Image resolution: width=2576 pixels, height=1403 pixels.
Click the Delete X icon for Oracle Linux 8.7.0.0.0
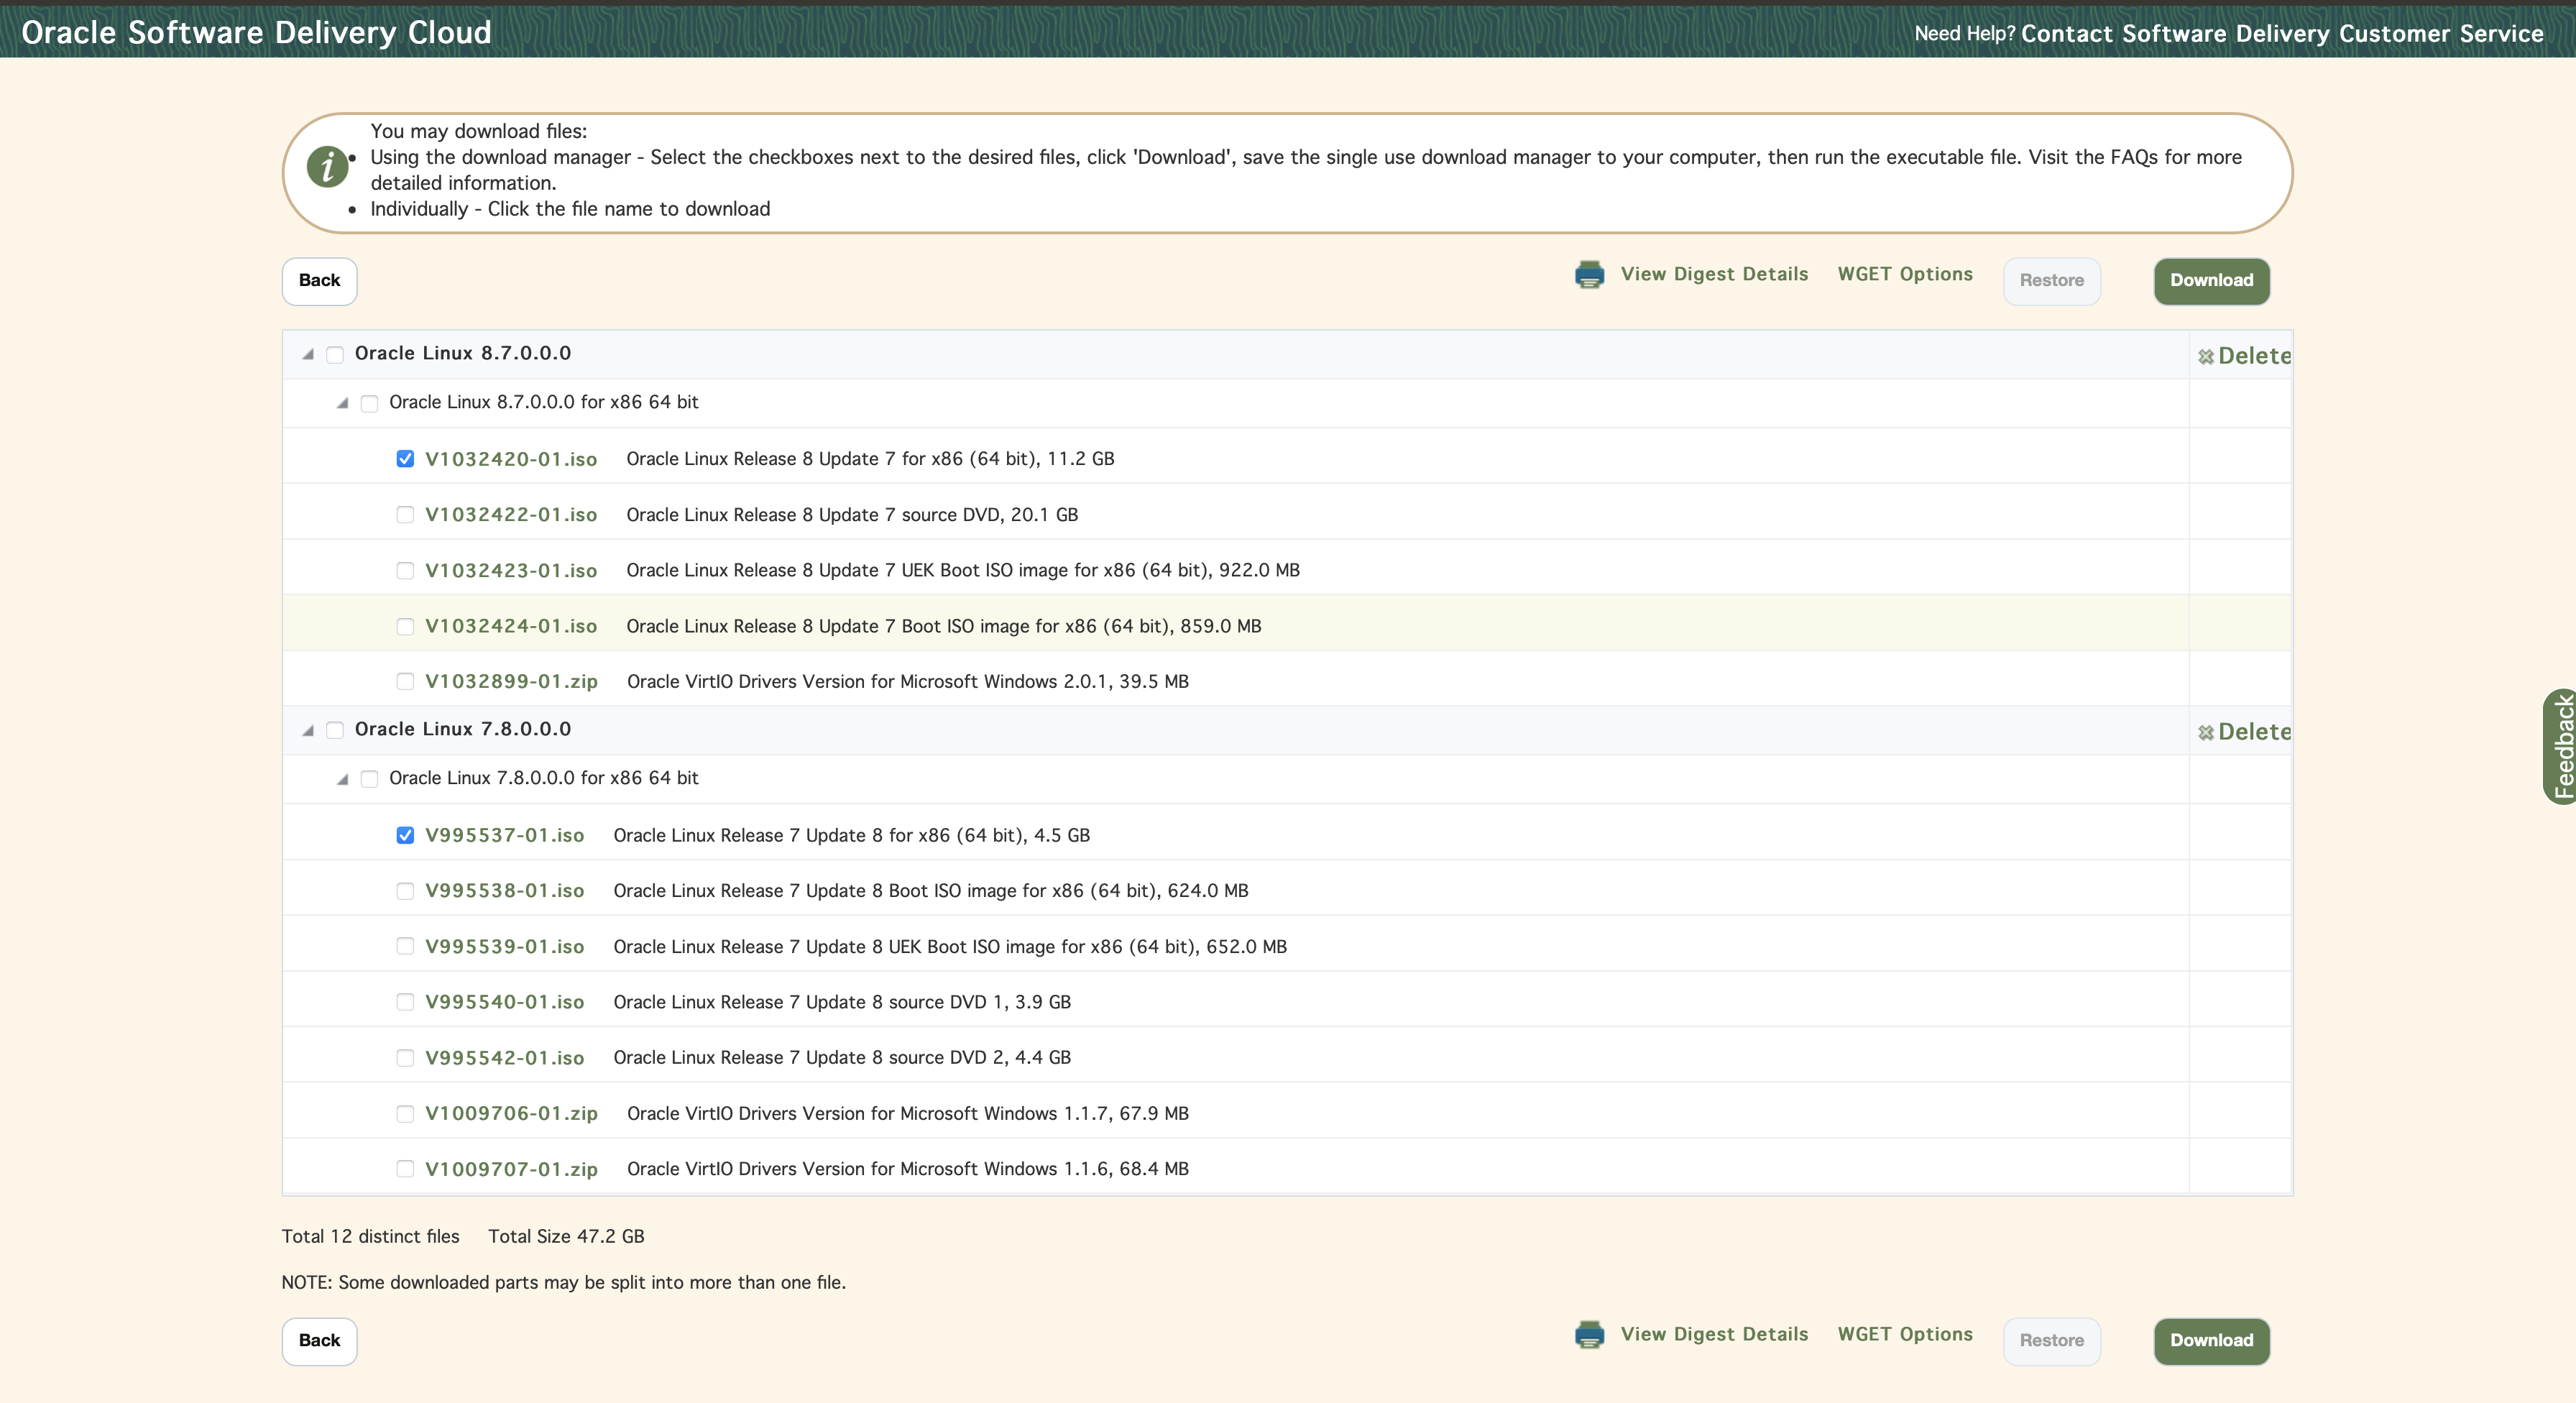(x=2205, y=357)
